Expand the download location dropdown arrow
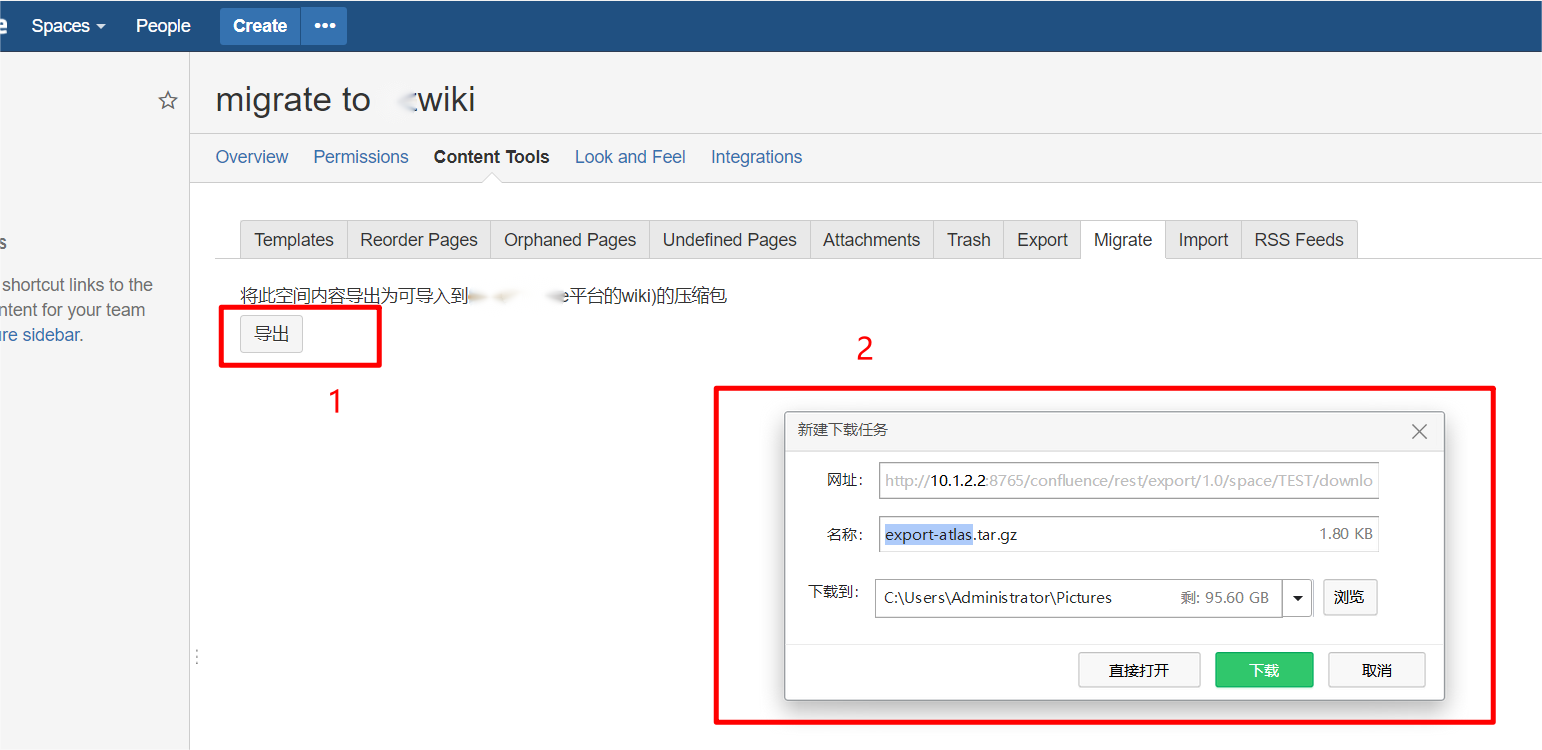1542x750 pixels. 1298,598
